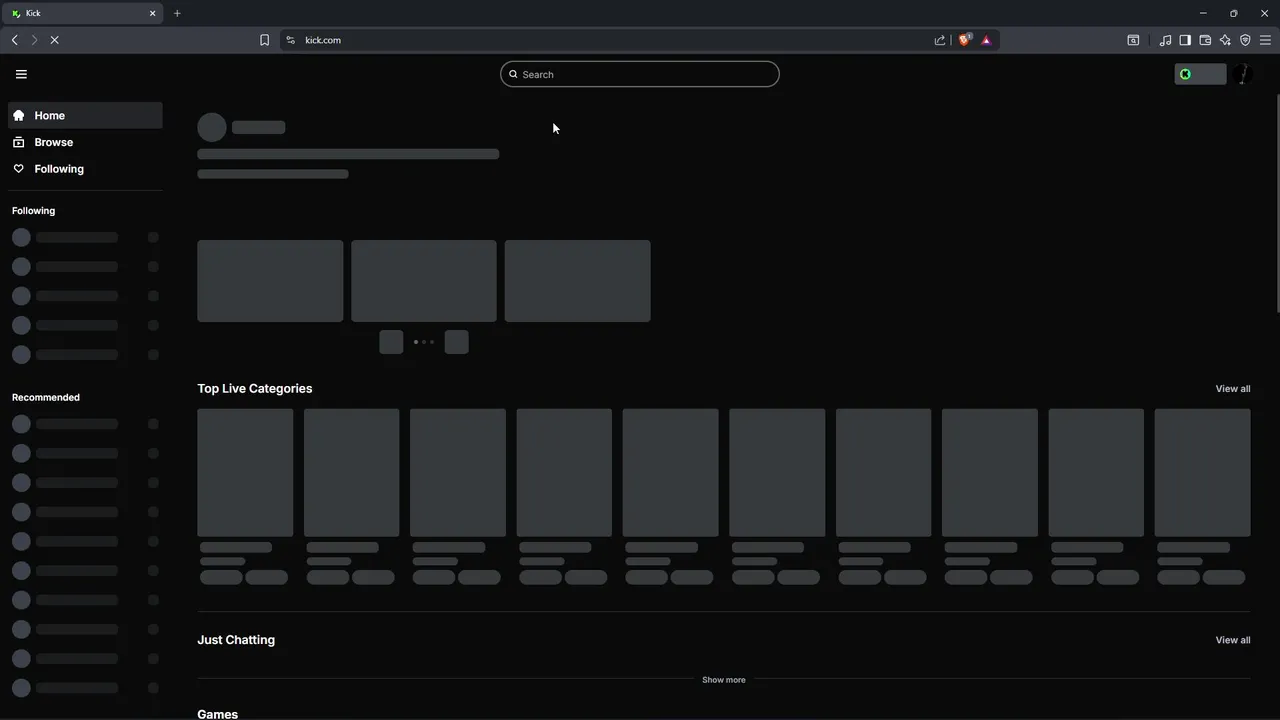This screenshot has height=720, width=1280.
Task: Go back to the previous page
Action: [x=14, y=40]
